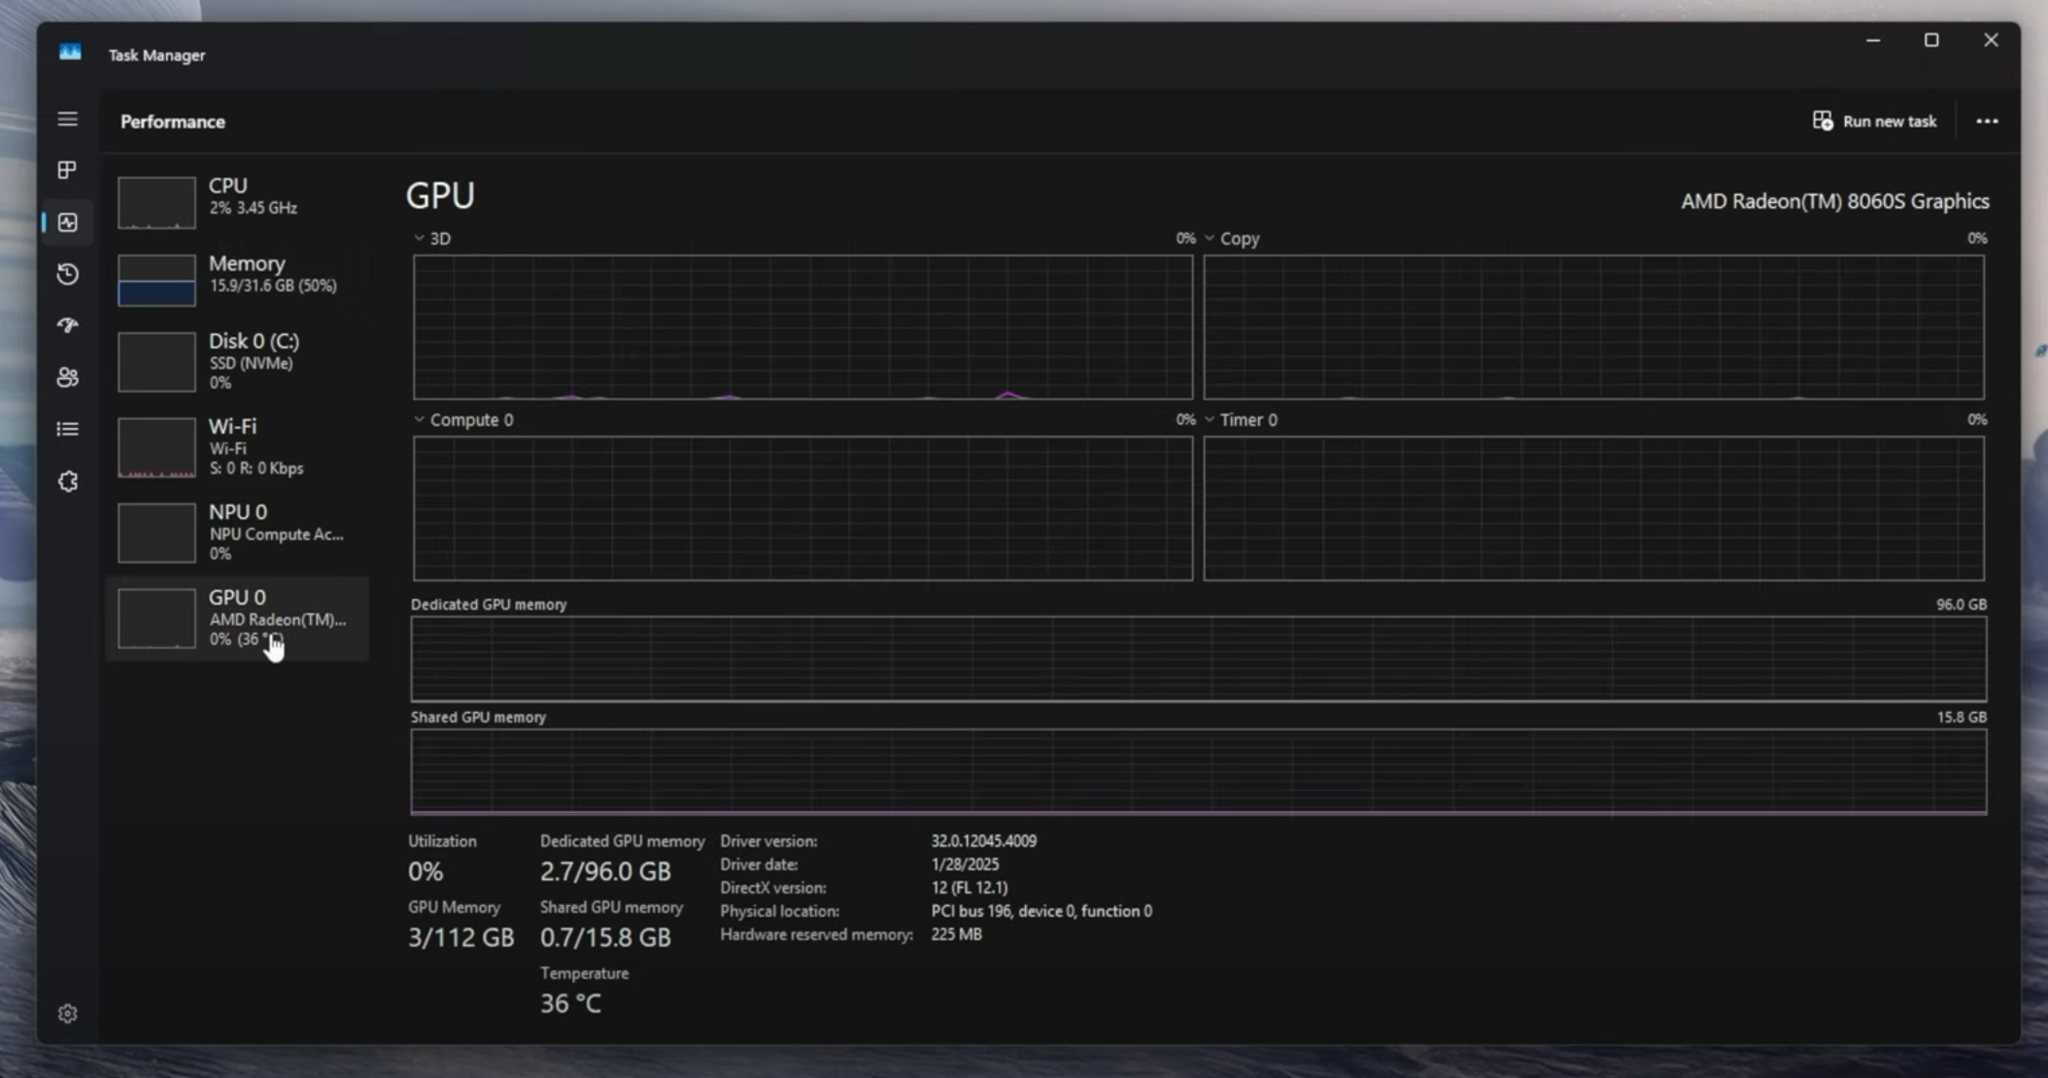Select Wi-Fi in the performance list

coord(237,446)
